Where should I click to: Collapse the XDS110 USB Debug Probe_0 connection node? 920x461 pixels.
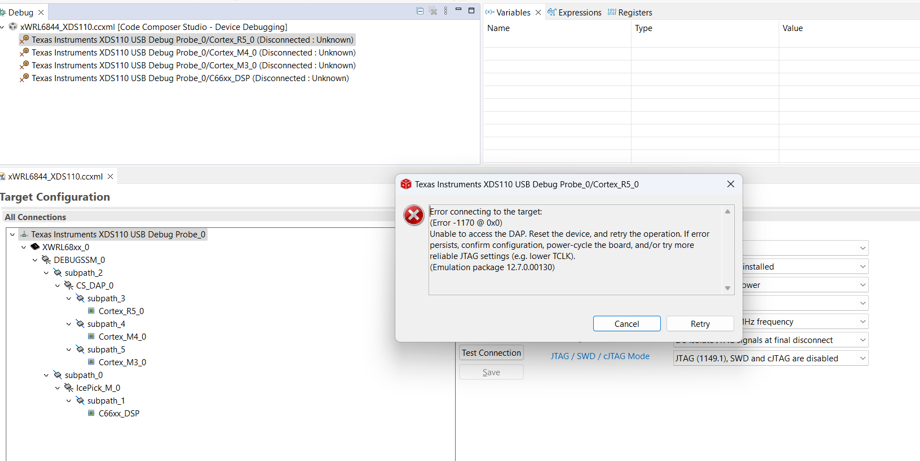[x=12, y=235]
